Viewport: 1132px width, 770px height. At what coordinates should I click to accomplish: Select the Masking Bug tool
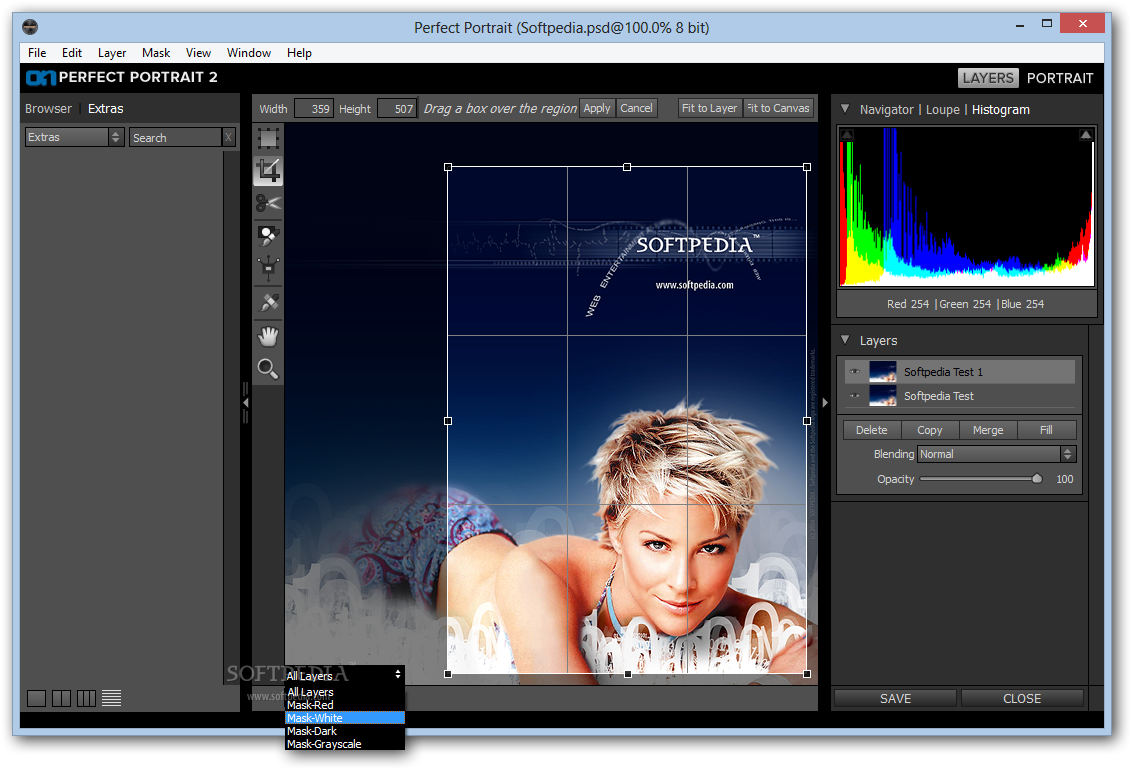tap(268, 268)
